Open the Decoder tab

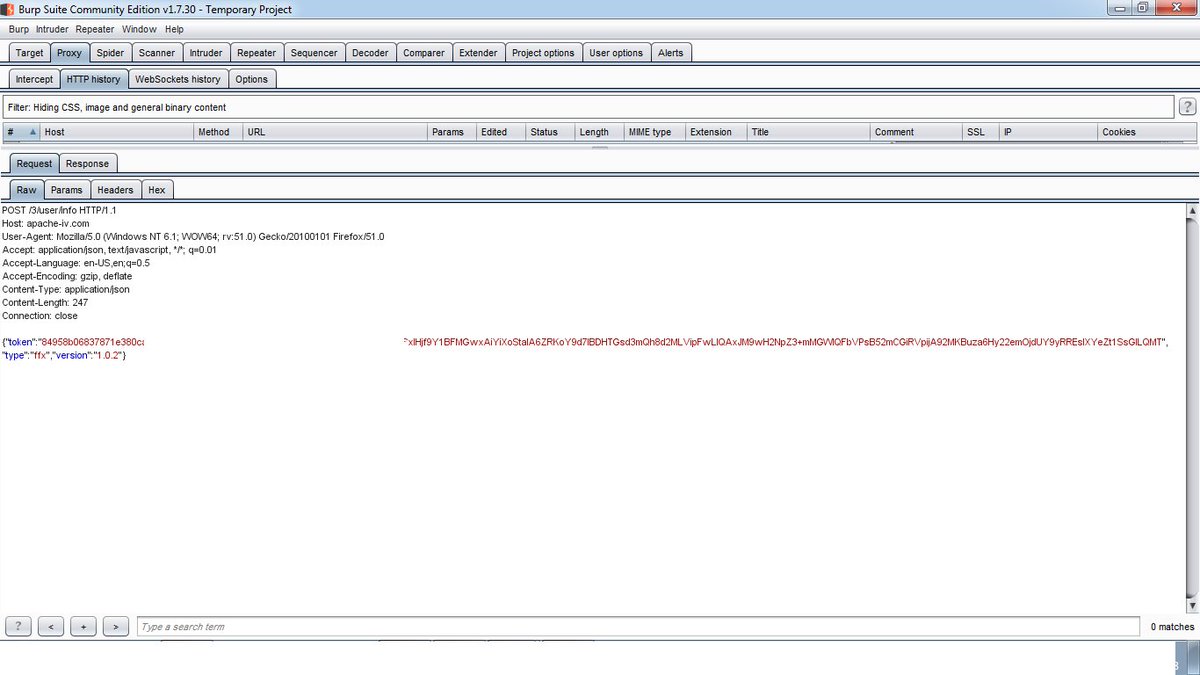(370, 53)
